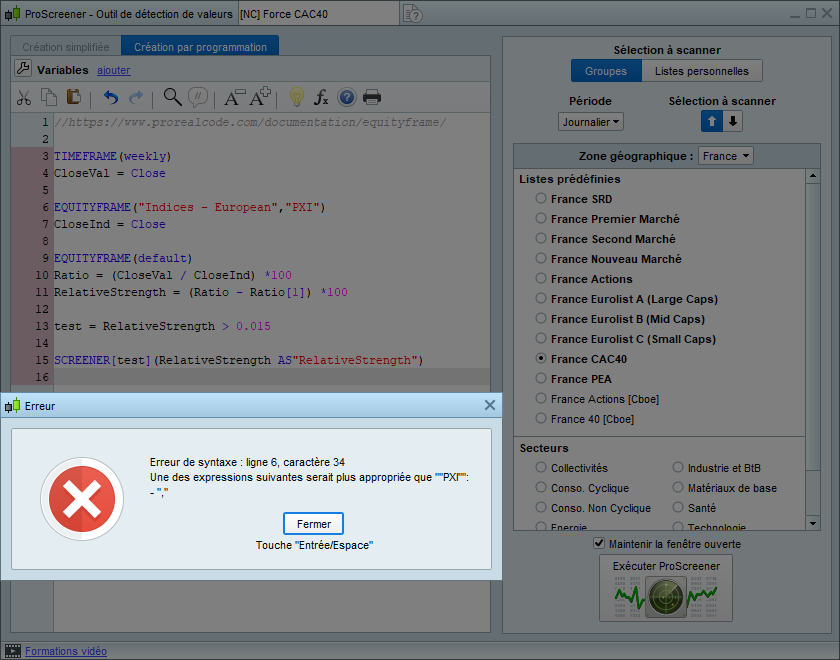Click the Copy icon in editor toolbar

(49, 97)
